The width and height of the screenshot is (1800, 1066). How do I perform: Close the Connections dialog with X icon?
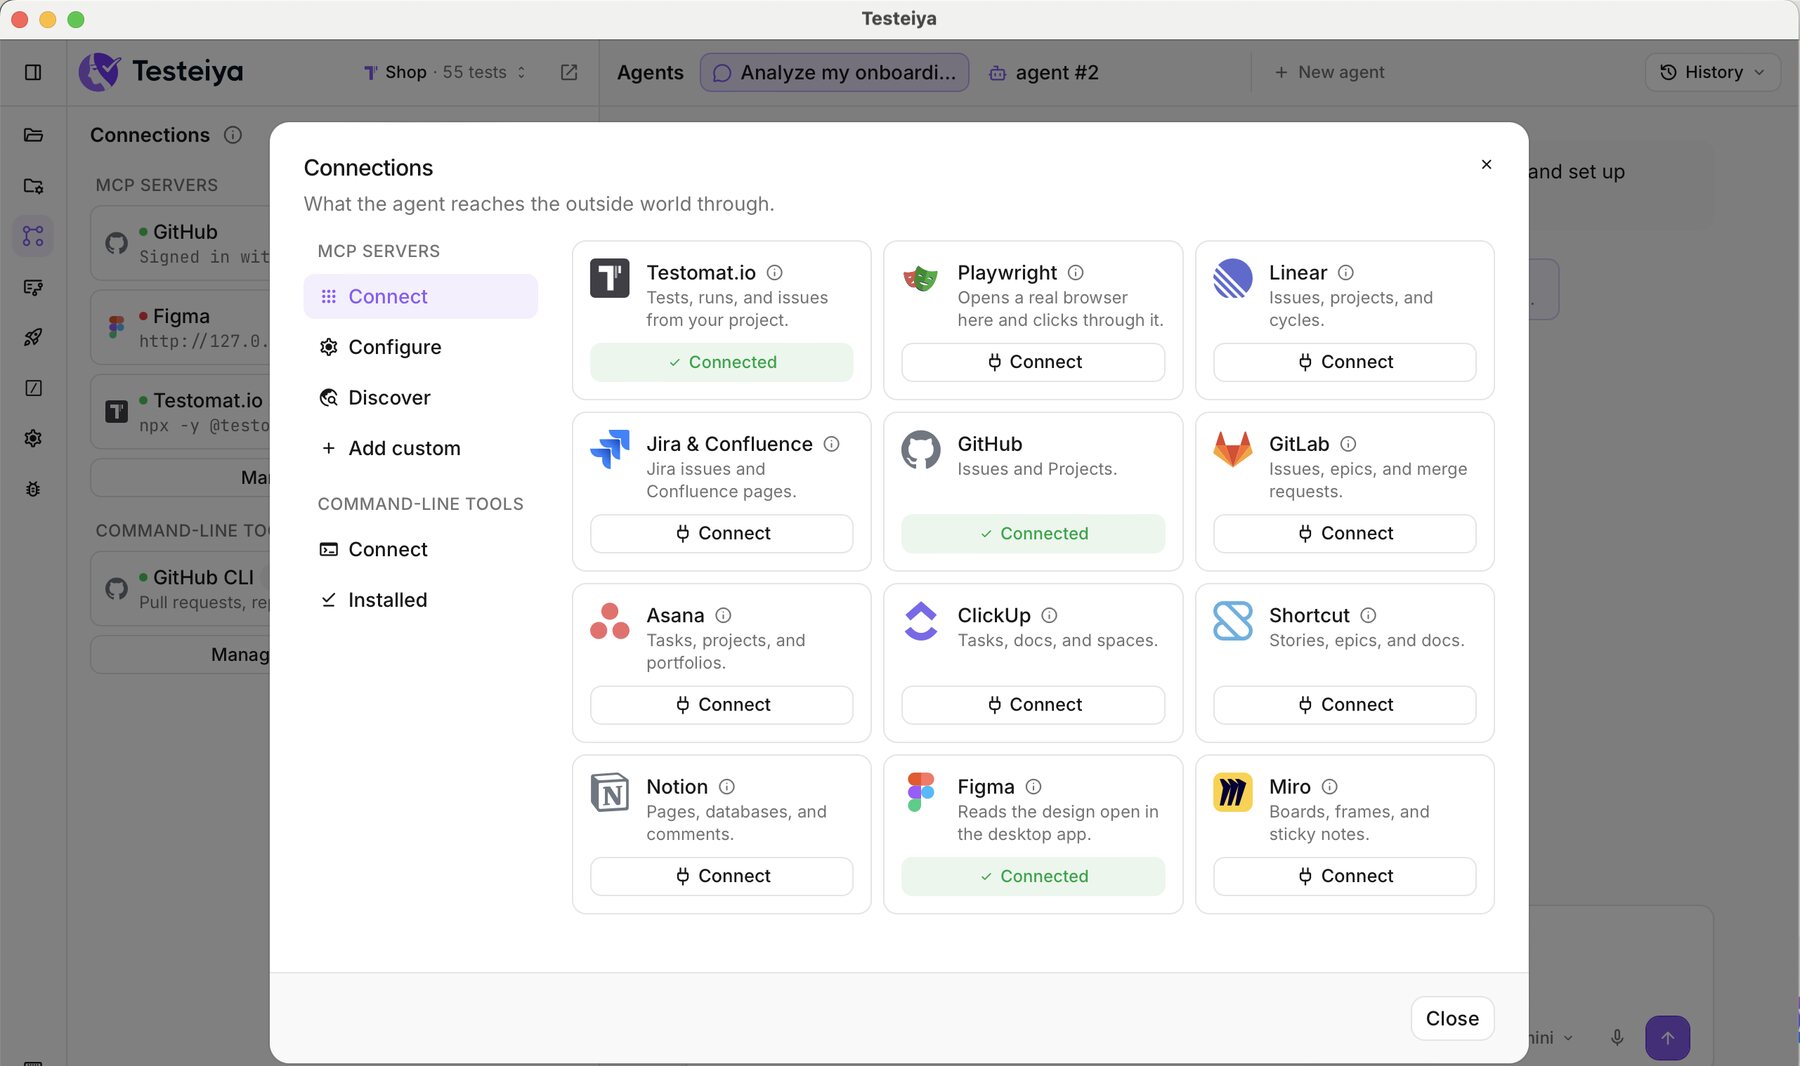[x=1486, y=164]
